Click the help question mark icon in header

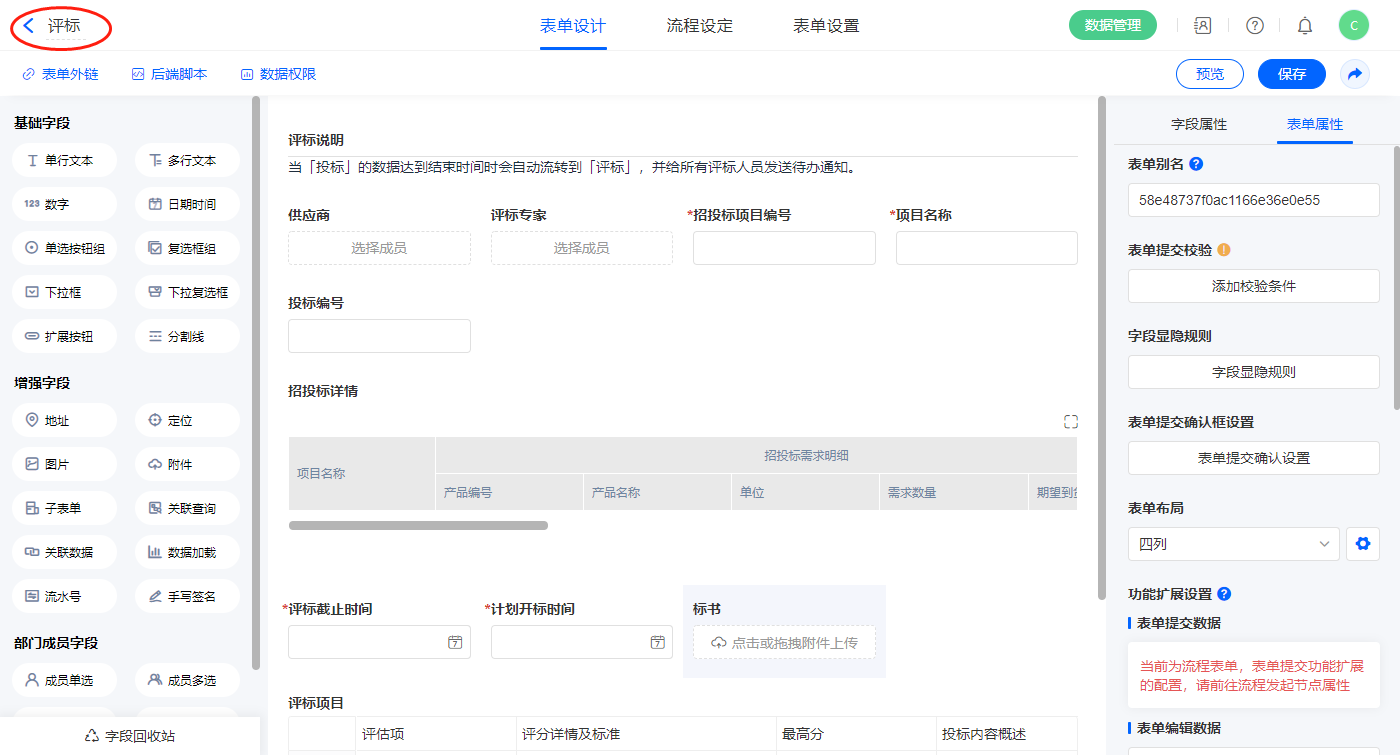pos(1255,26)
